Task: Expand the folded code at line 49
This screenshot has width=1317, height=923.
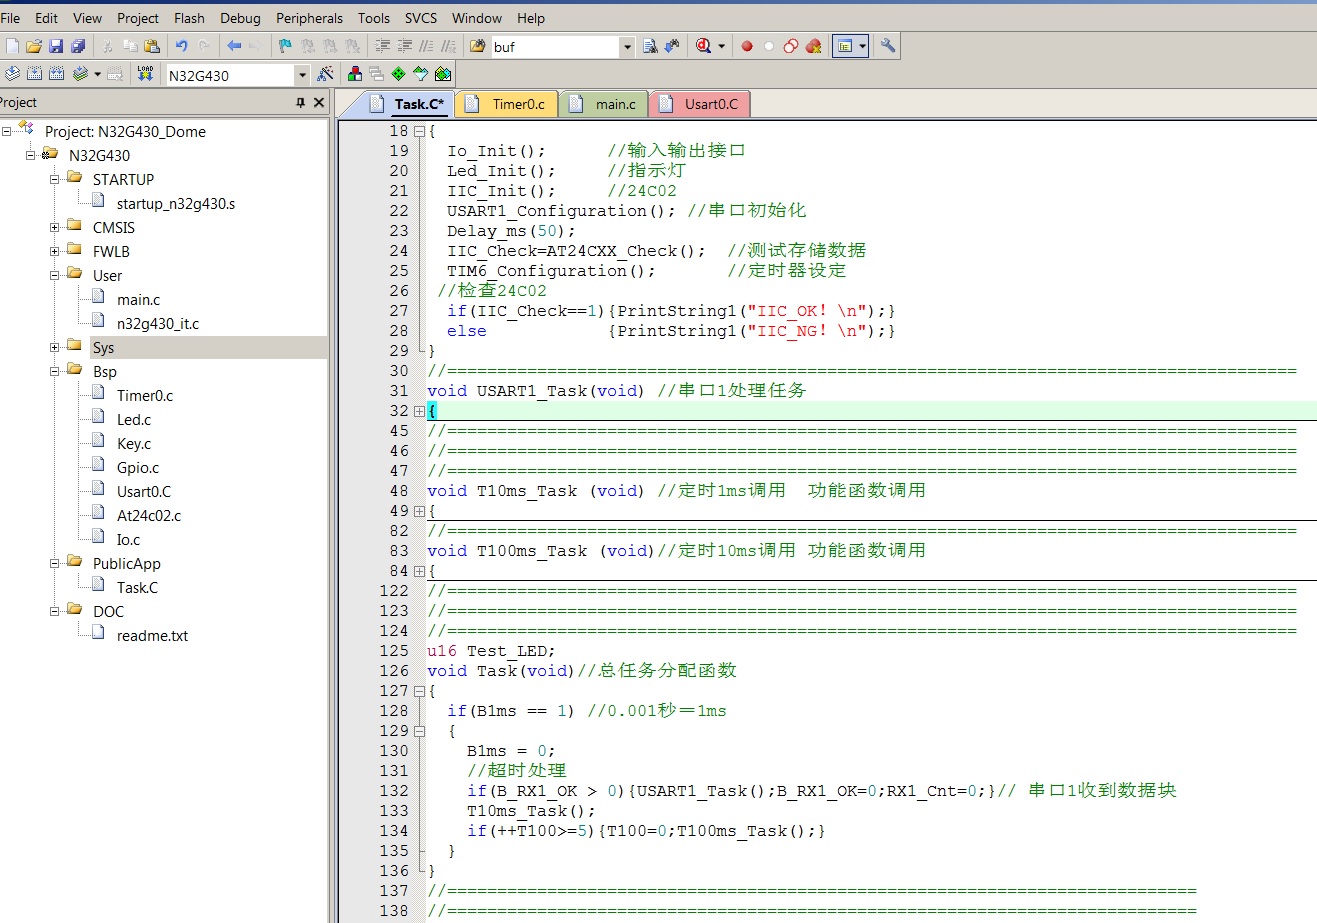Action: (x=420, y=511)
